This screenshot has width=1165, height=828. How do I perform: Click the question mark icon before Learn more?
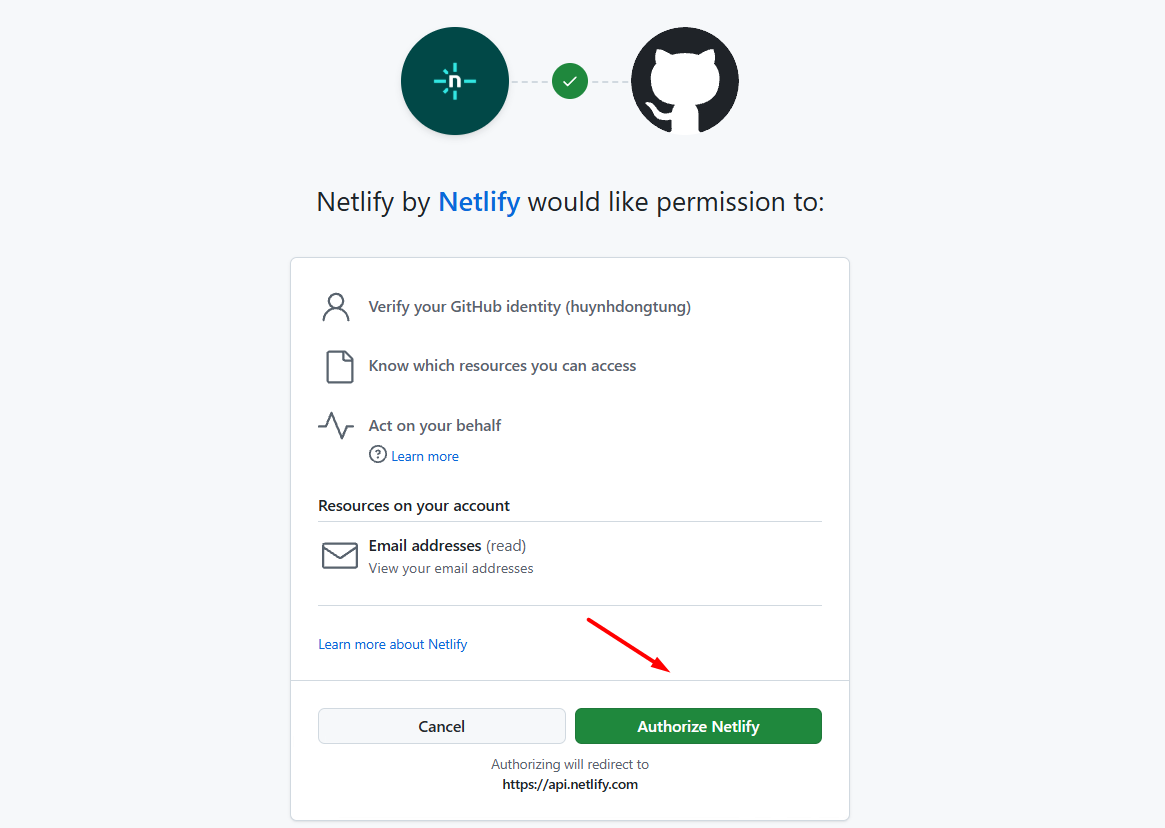(377, 455)
